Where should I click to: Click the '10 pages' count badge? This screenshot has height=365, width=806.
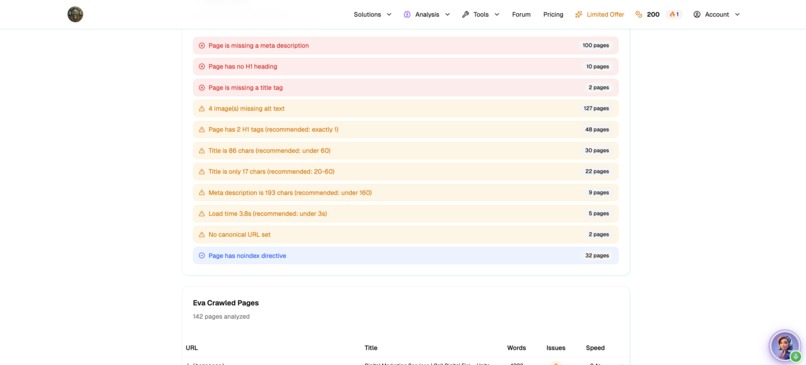click(597, 66)
